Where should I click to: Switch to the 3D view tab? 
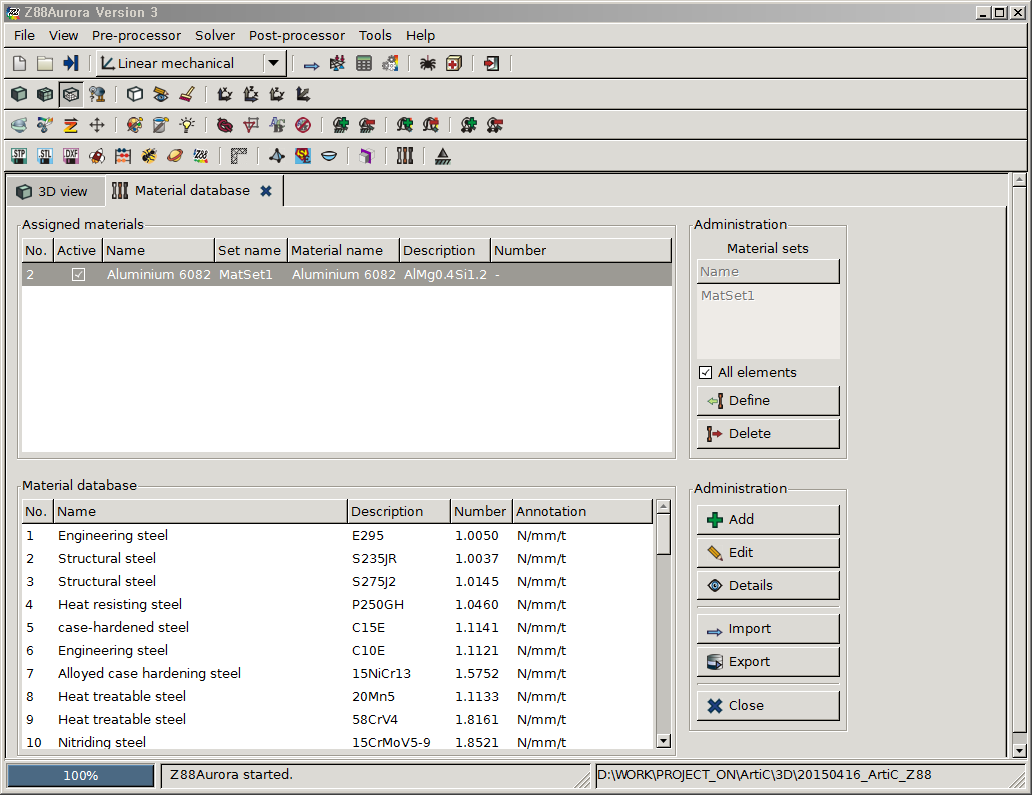[x=55, y=190]
